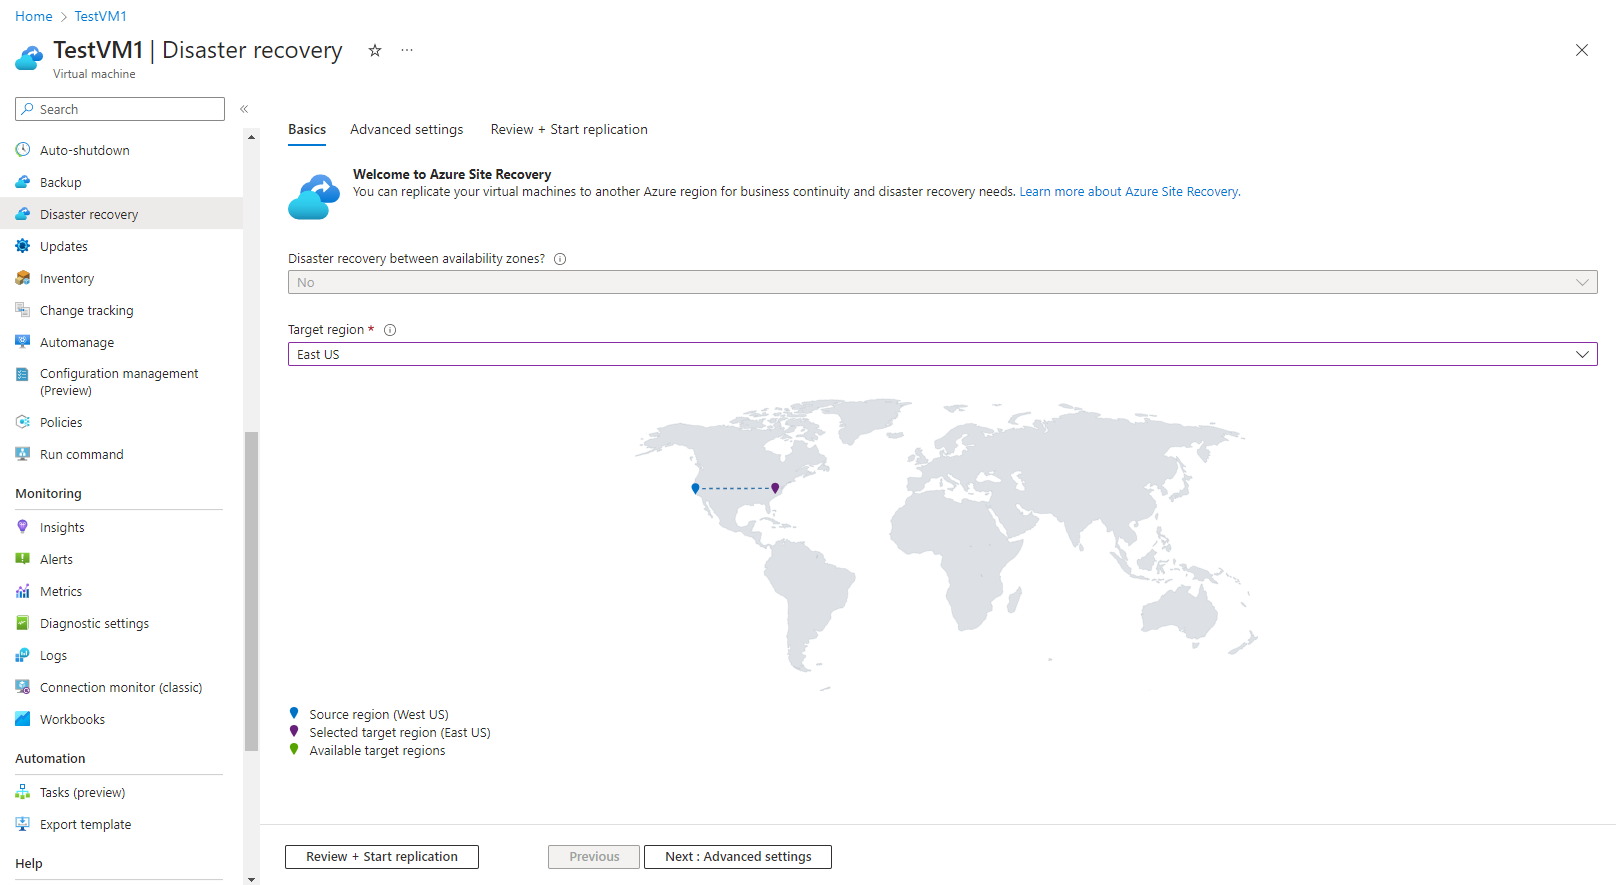The image size is (1616, 885).
Task: Click sidebar scroll-down arrow
Action: pyautogui.click(x=251, y=879)
